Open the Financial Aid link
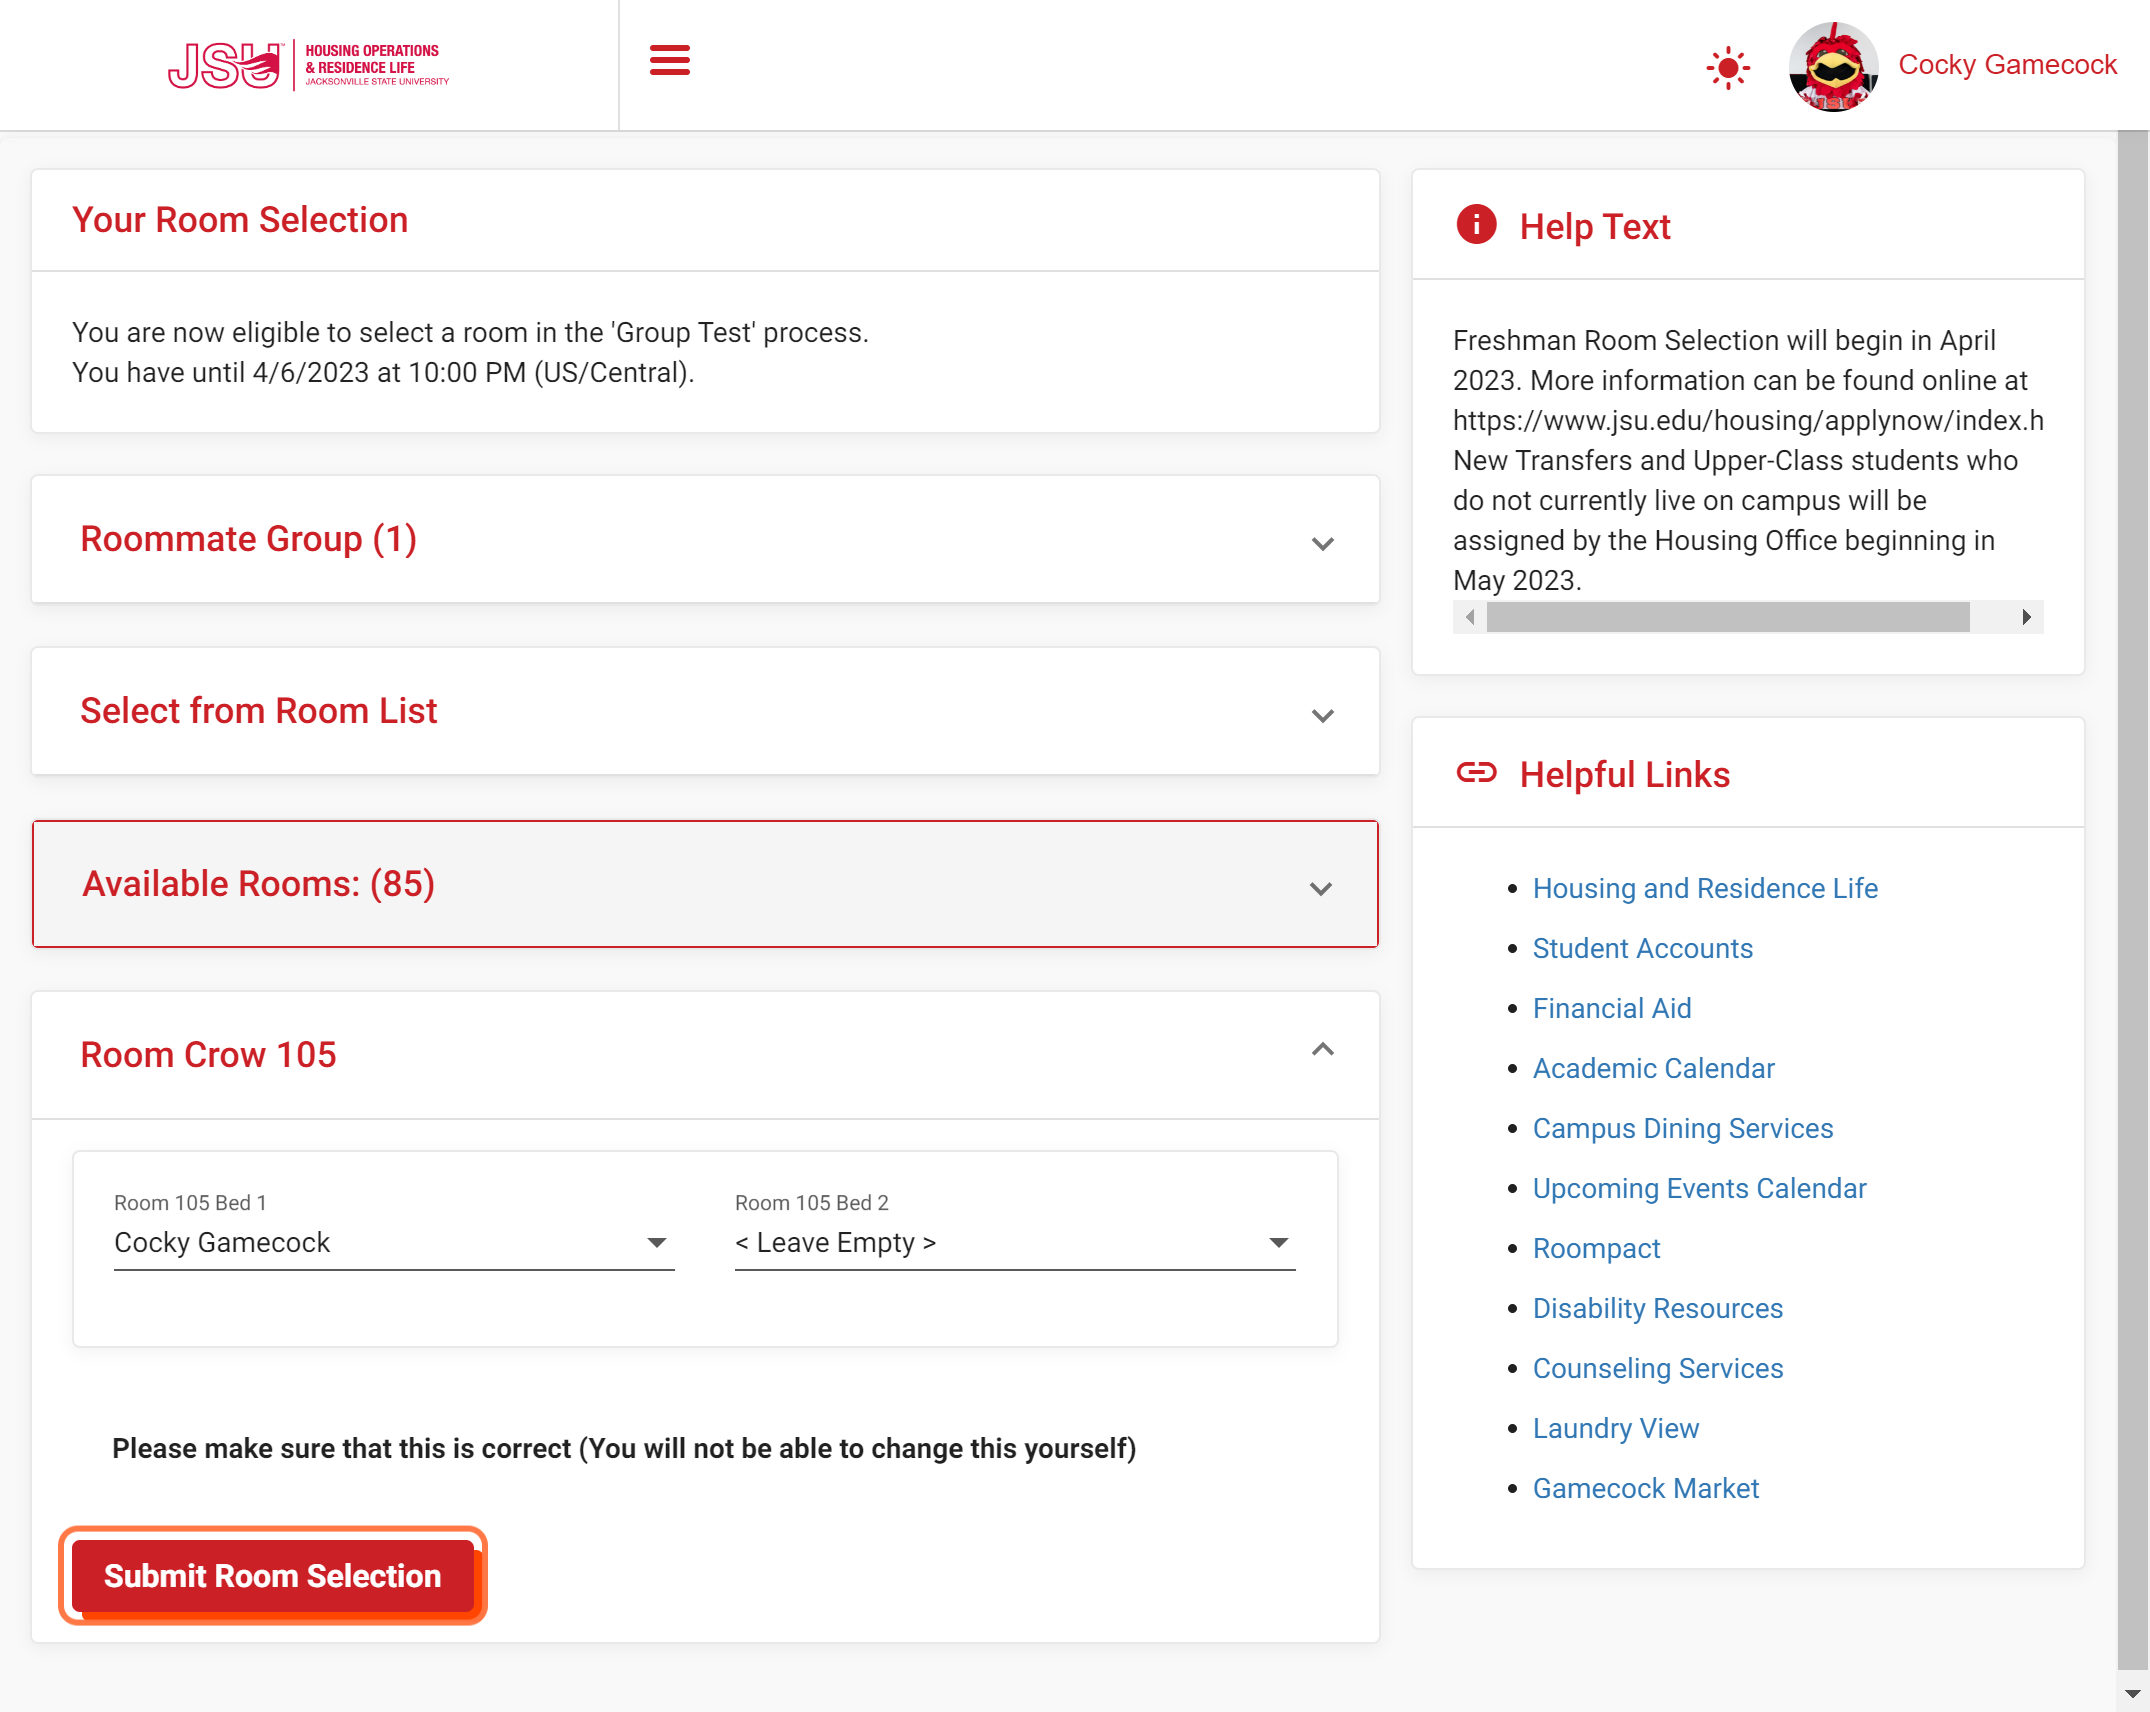The width and height of the screenshot is (2150, 1712). pyautogui.click(x=1612, y=1008)
